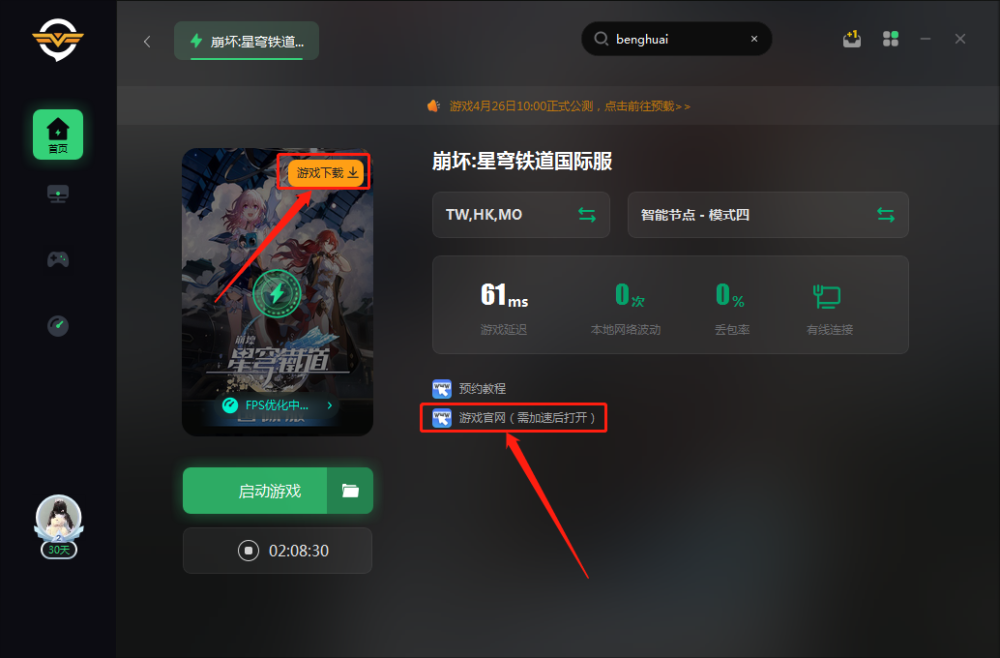The image size is (1000, 658).
Task: Open the four-square grid icon at top right
Action: (x=891, y=39)
